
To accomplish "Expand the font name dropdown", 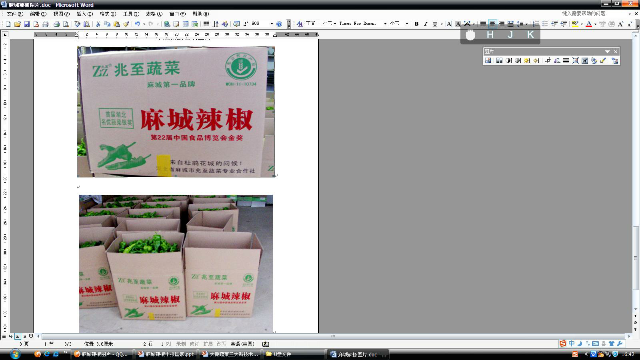I will point(385,24).
